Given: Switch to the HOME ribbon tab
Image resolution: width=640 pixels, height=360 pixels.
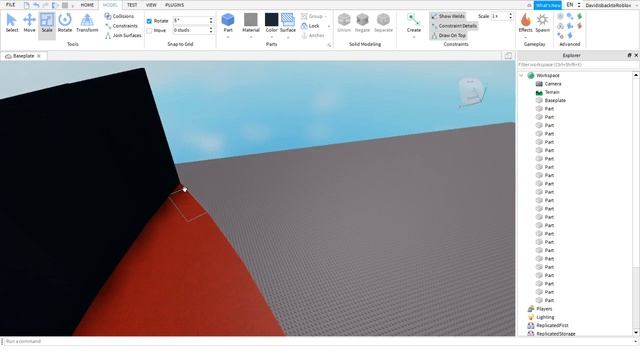Looking at the screenshot, I should (x=87, y=5).
